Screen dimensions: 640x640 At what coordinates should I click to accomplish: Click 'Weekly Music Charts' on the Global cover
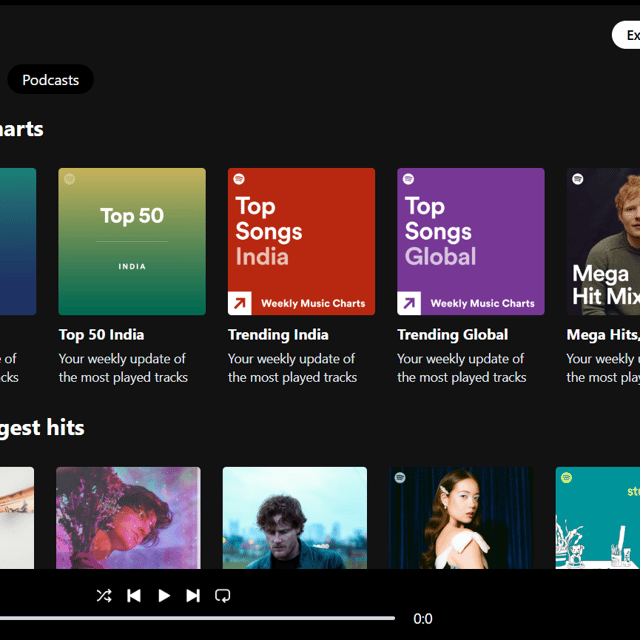pos(482,303)
